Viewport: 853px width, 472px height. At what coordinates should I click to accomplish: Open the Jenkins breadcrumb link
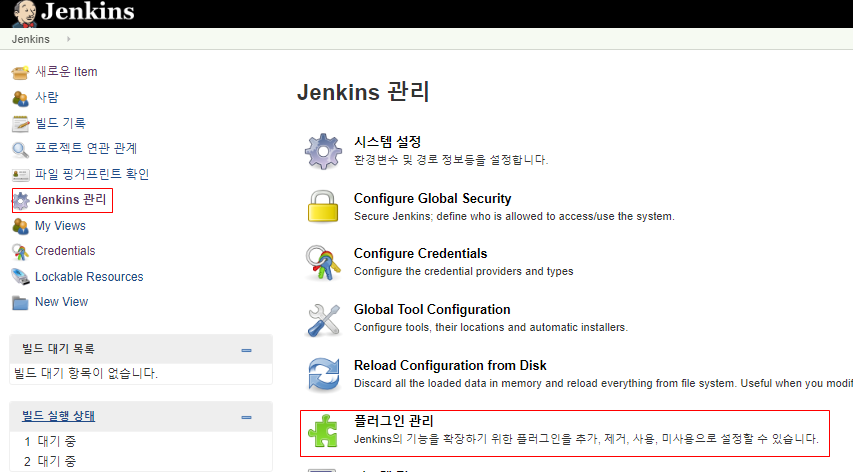coord(30,39)
